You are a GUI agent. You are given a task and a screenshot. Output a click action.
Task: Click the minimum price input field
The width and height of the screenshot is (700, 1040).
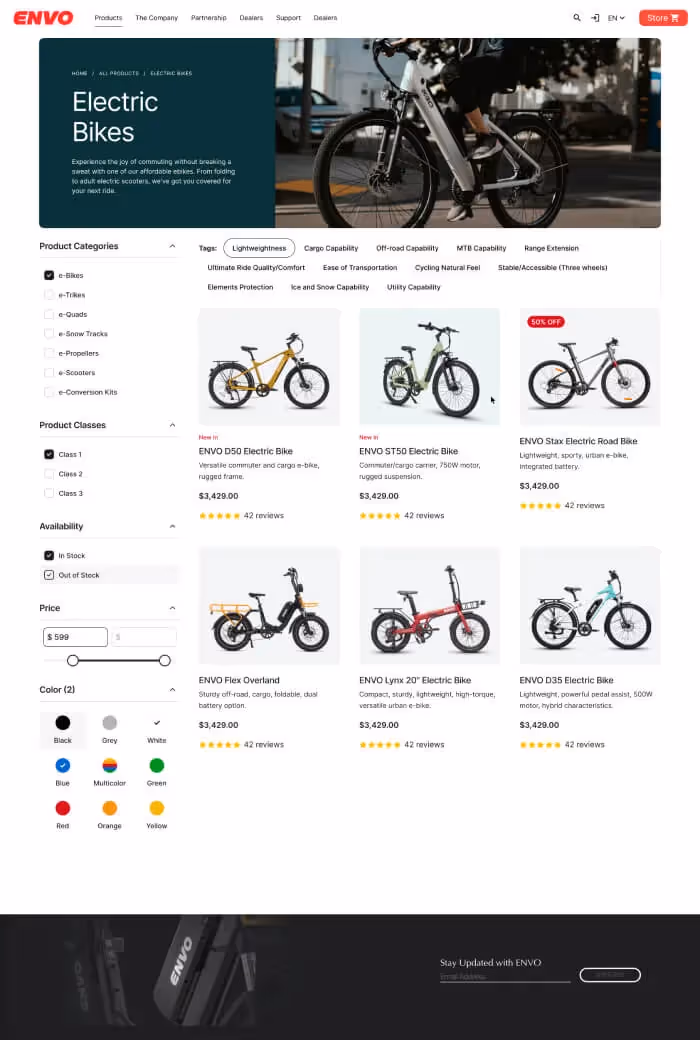tap(75, 637)
